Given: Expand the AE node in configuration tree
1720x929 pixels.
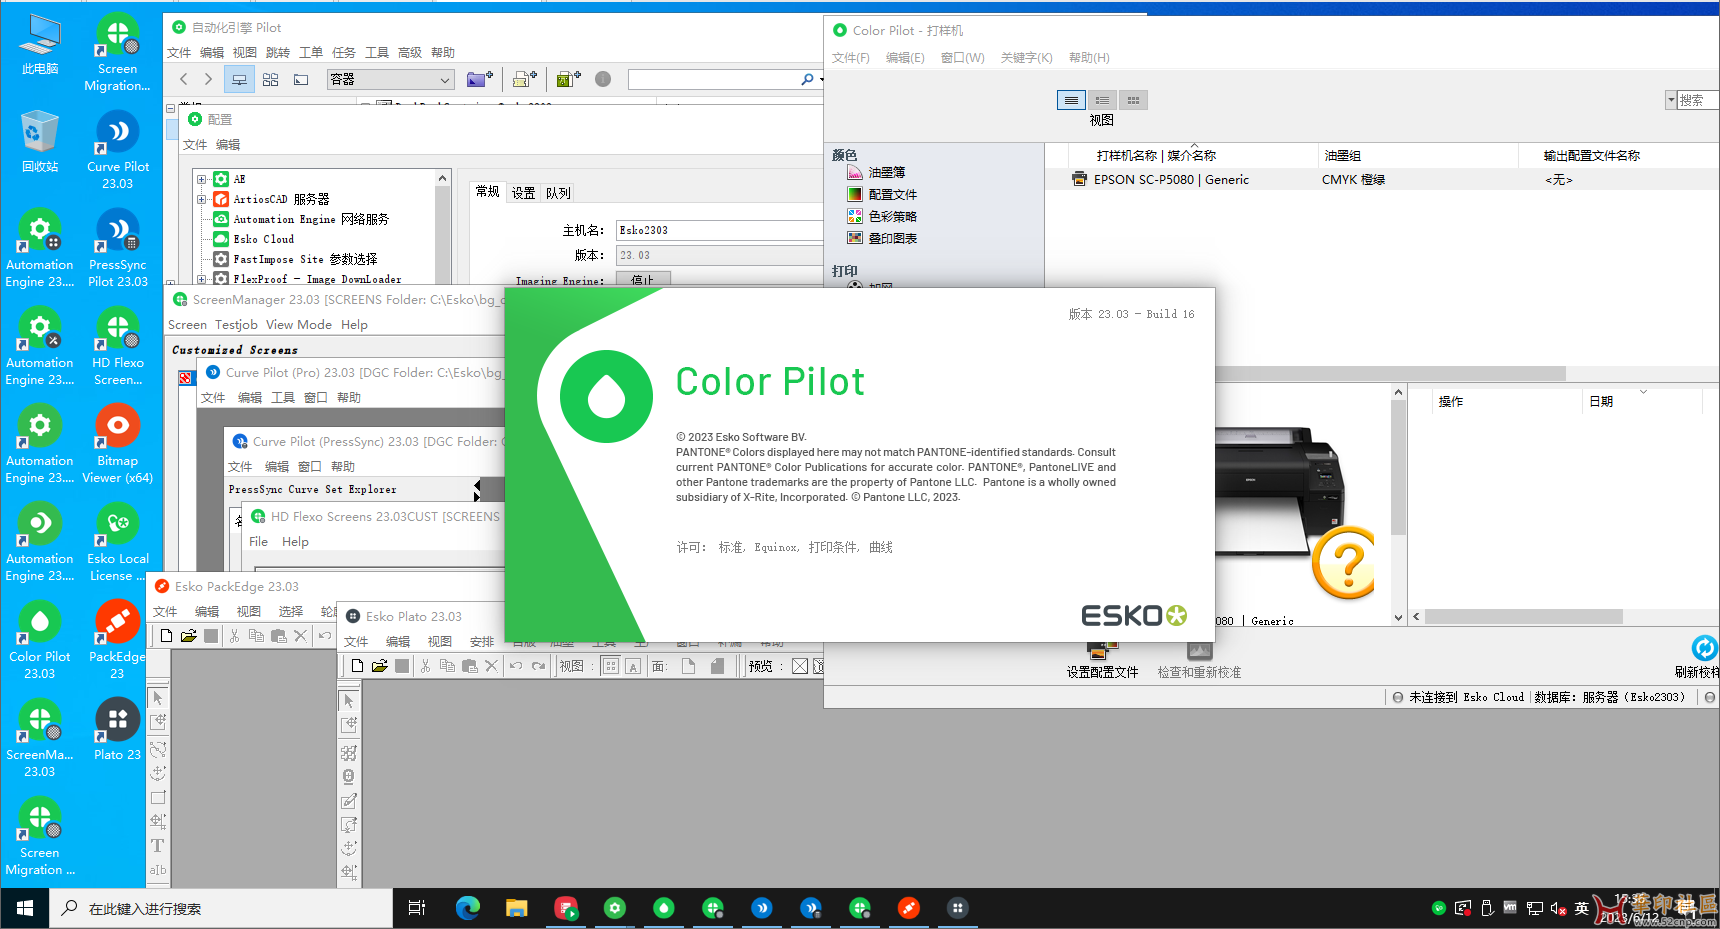Looking at the screenshot, I should pyautogui.click(x=202, y=180).
